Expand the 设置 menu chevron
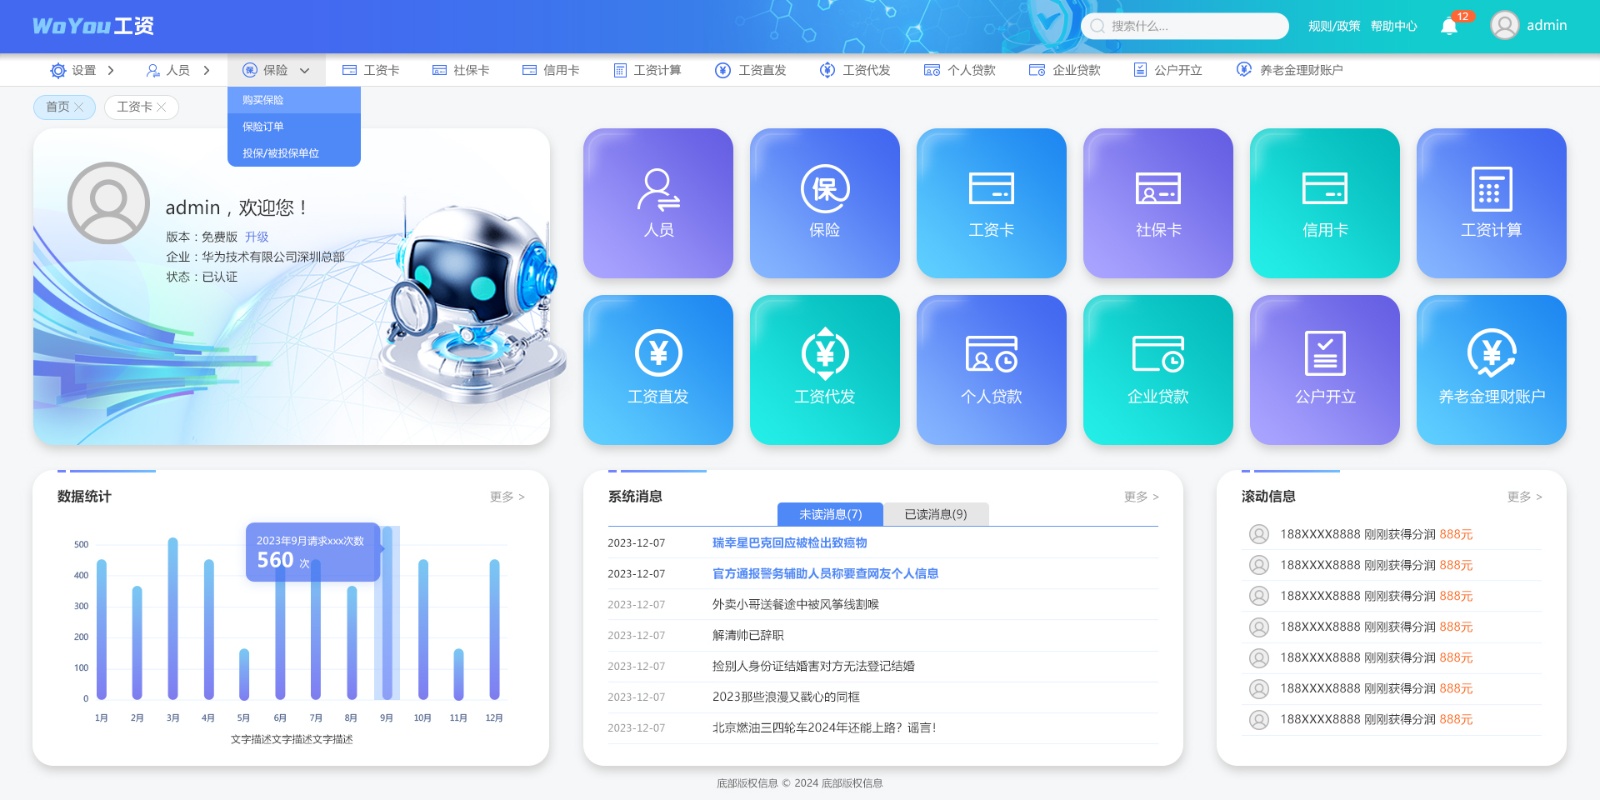 pyautogui.click(x=110, y=70)
